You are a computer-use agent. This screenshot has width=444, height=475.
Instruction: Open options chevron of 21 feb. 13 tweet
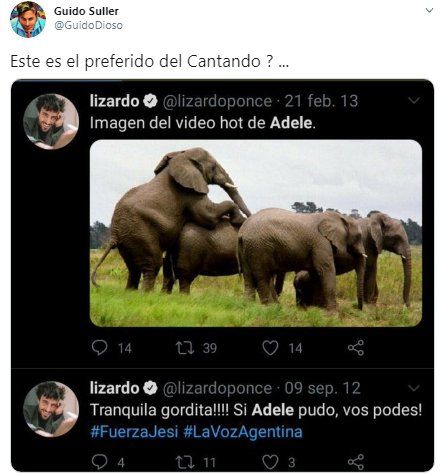[x=414, y=100]
